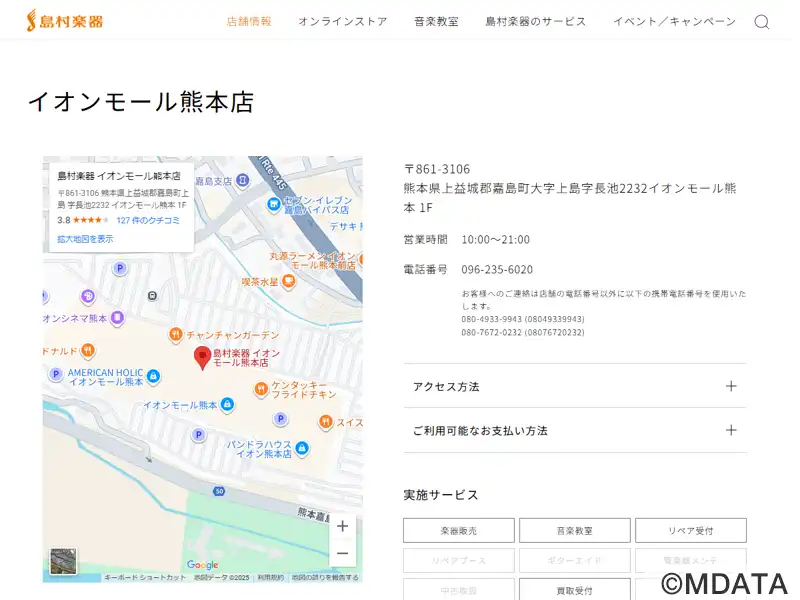Click the search magnifier icon in header
This screenshot has width=800, height=600.
(x=761, y=22)
